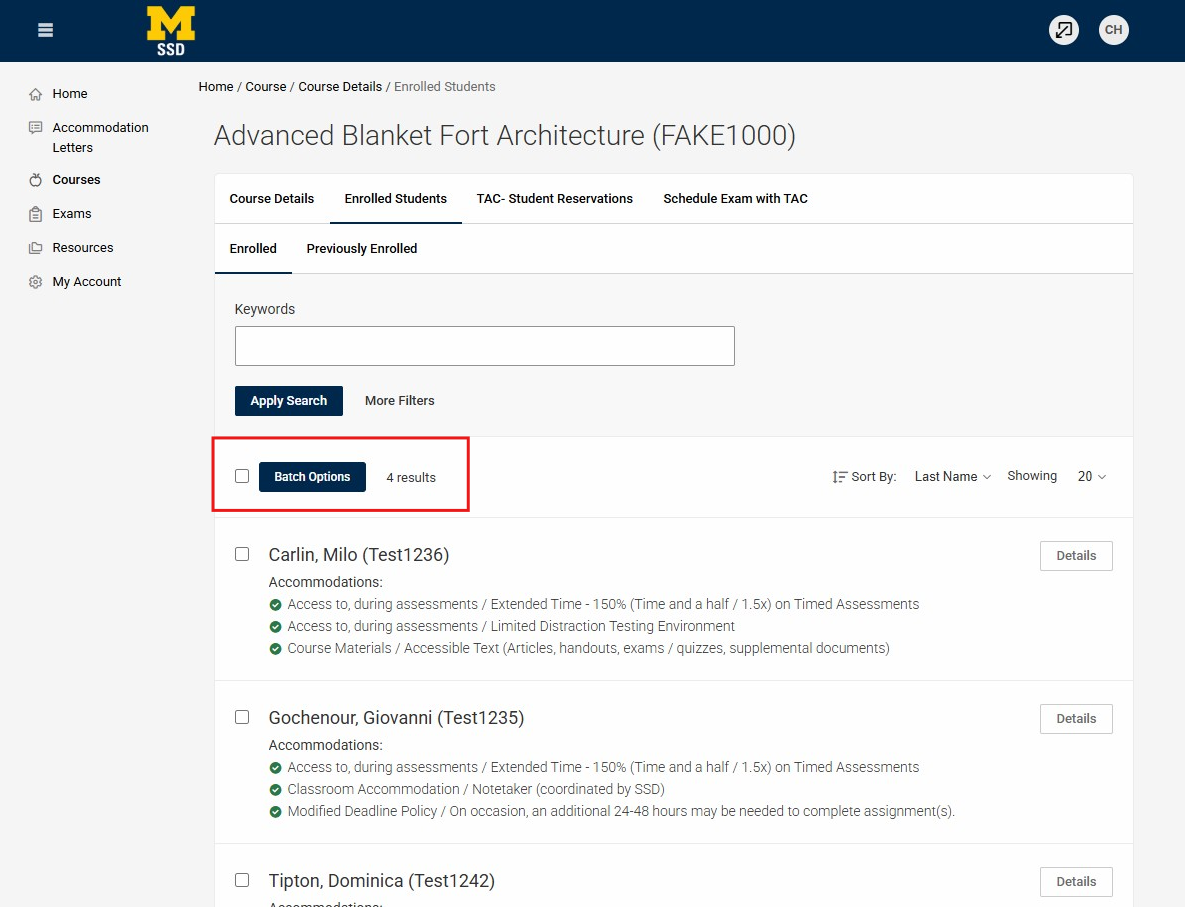
Task: Click into the Keywords search field
Action: click(x=484, y=346)
